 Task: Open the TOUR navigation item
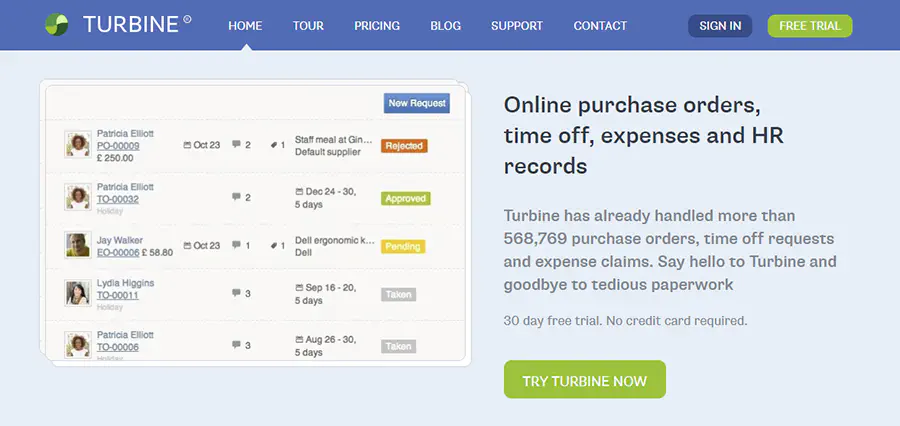pos(308,26)
